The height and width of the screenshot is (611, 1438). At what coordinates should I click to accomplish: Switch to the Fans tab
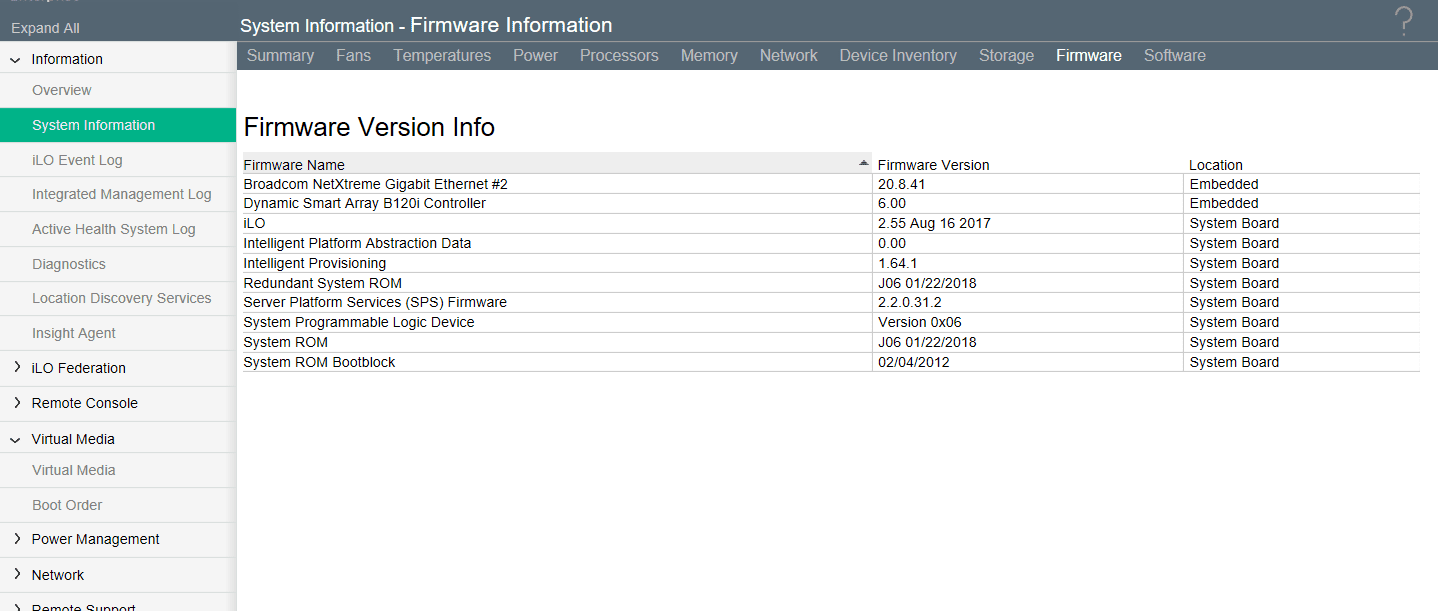(x=353, y=56)
